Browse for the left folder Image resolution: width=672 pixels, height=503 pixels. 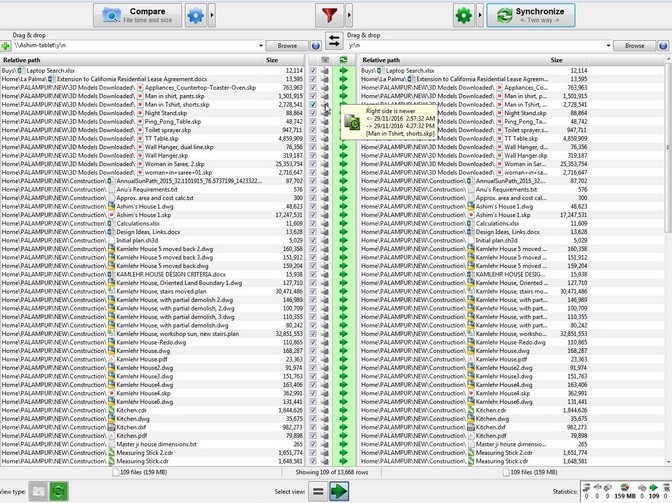click(x=287, y=45)
